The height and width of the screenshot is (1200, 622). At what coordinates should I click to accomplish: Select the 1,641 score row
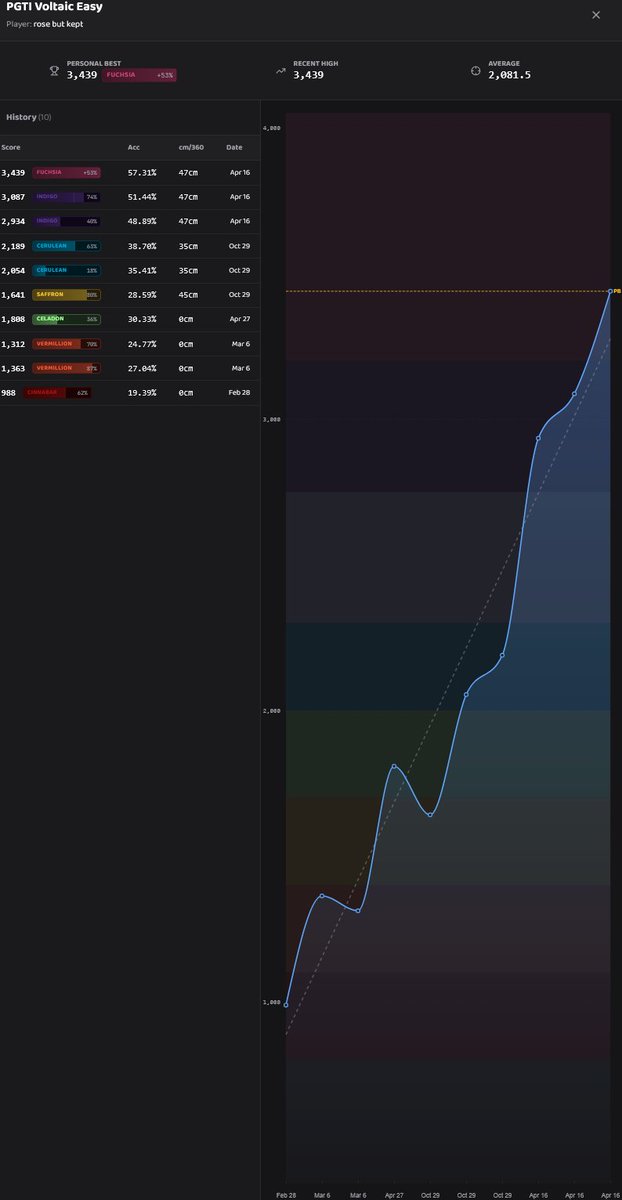point(130,295)
